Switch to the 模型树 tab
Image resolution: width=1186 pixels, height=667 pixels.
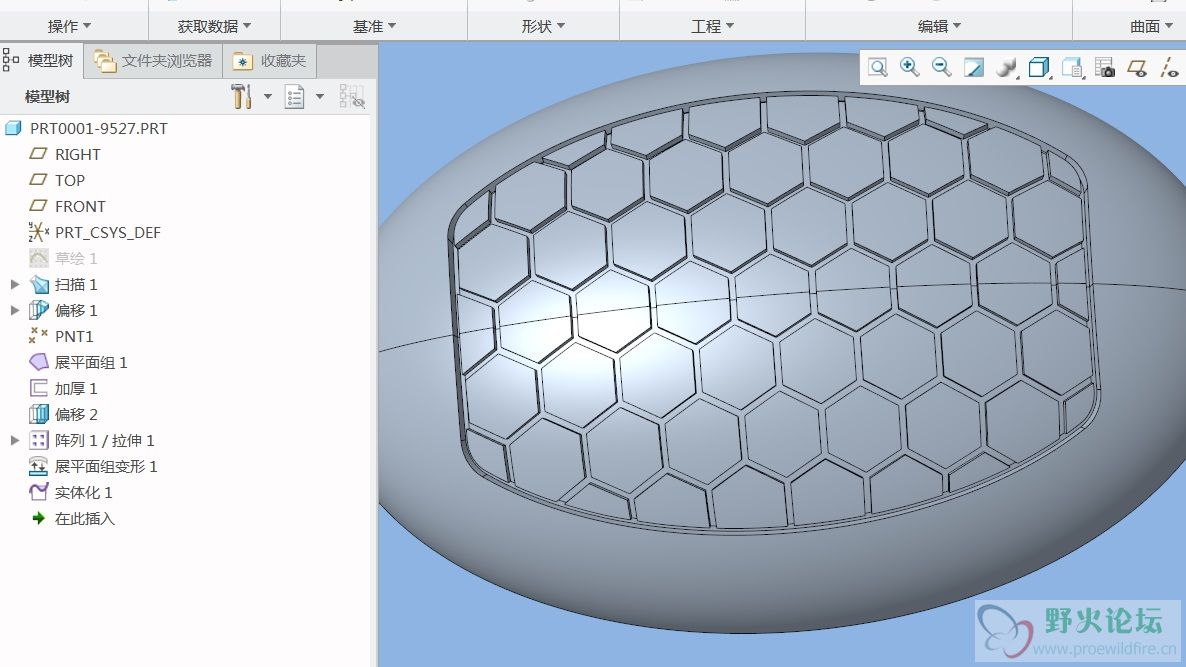tap(39, 60)
